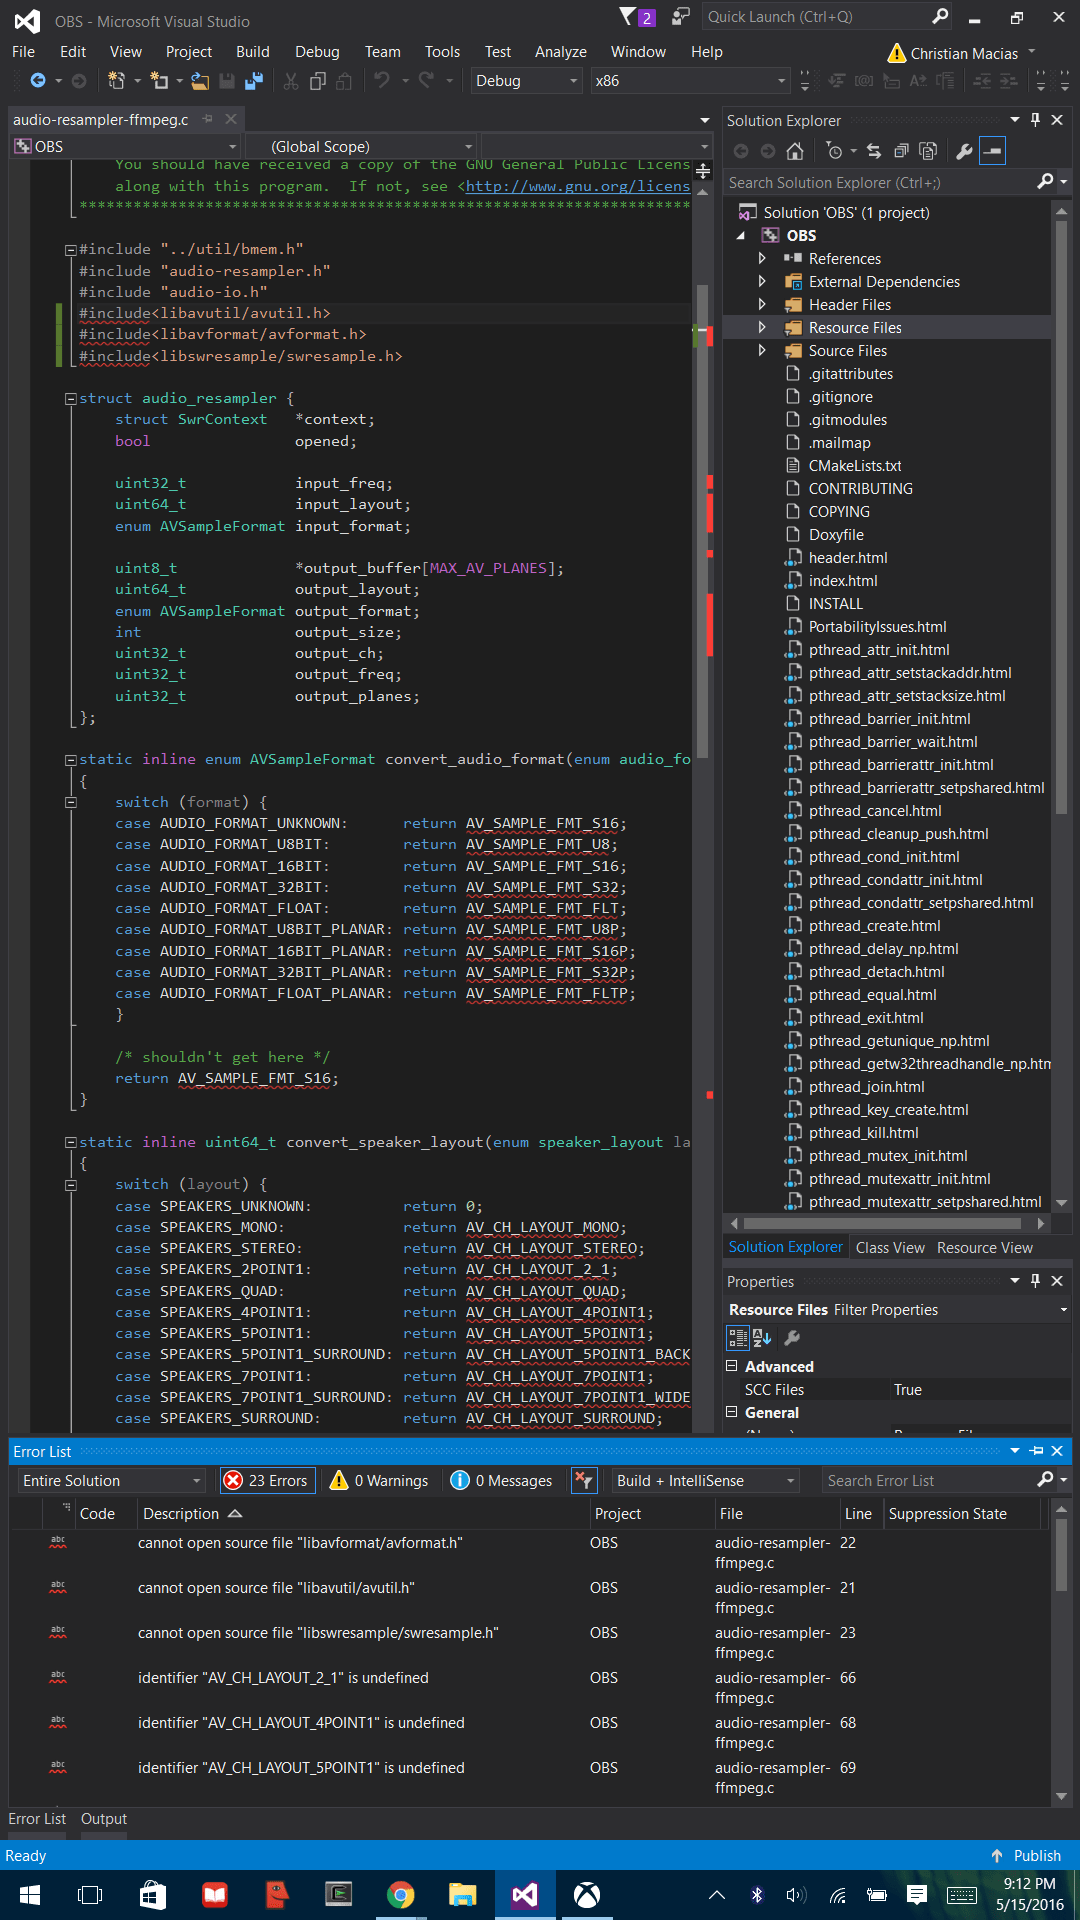Open the Tools menu

[442, 52]
